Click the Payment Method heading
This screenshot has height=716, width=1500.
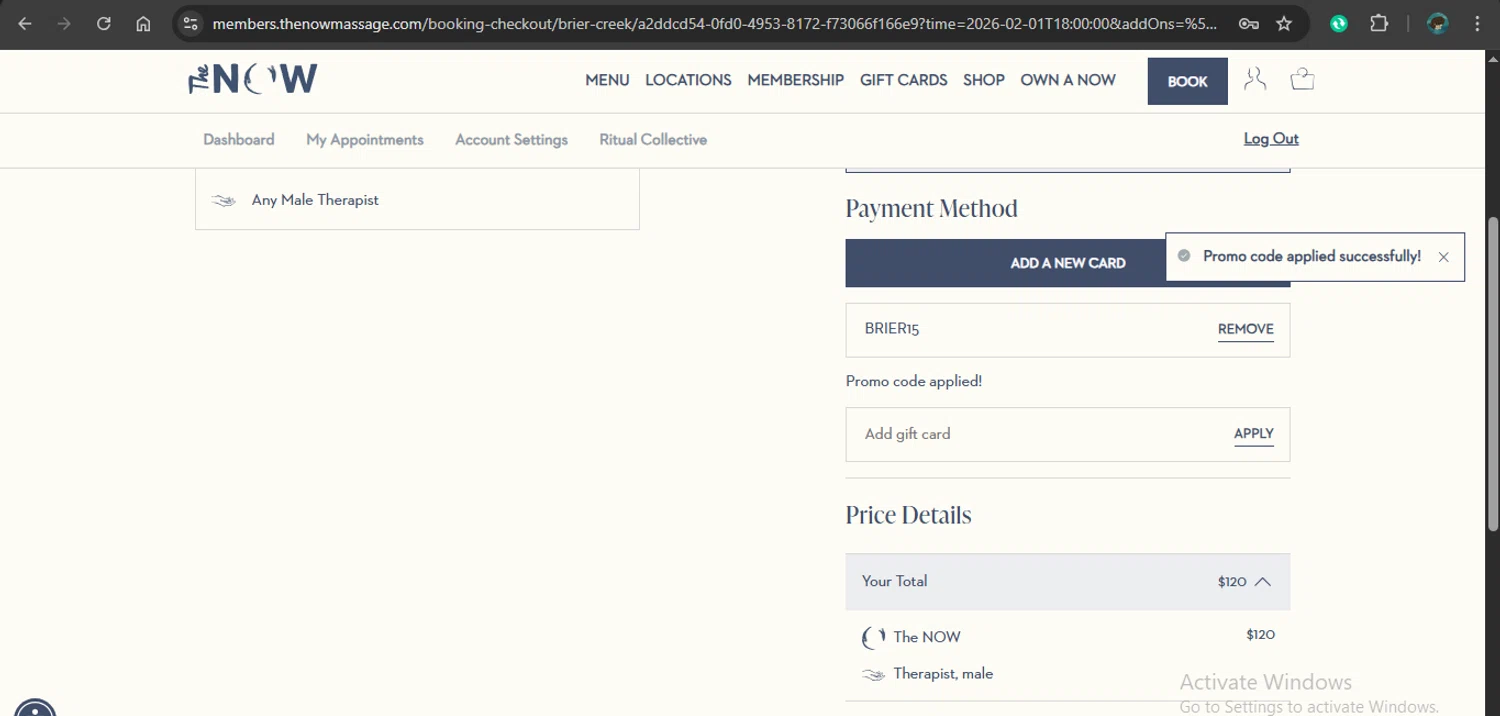coord(932,209)
